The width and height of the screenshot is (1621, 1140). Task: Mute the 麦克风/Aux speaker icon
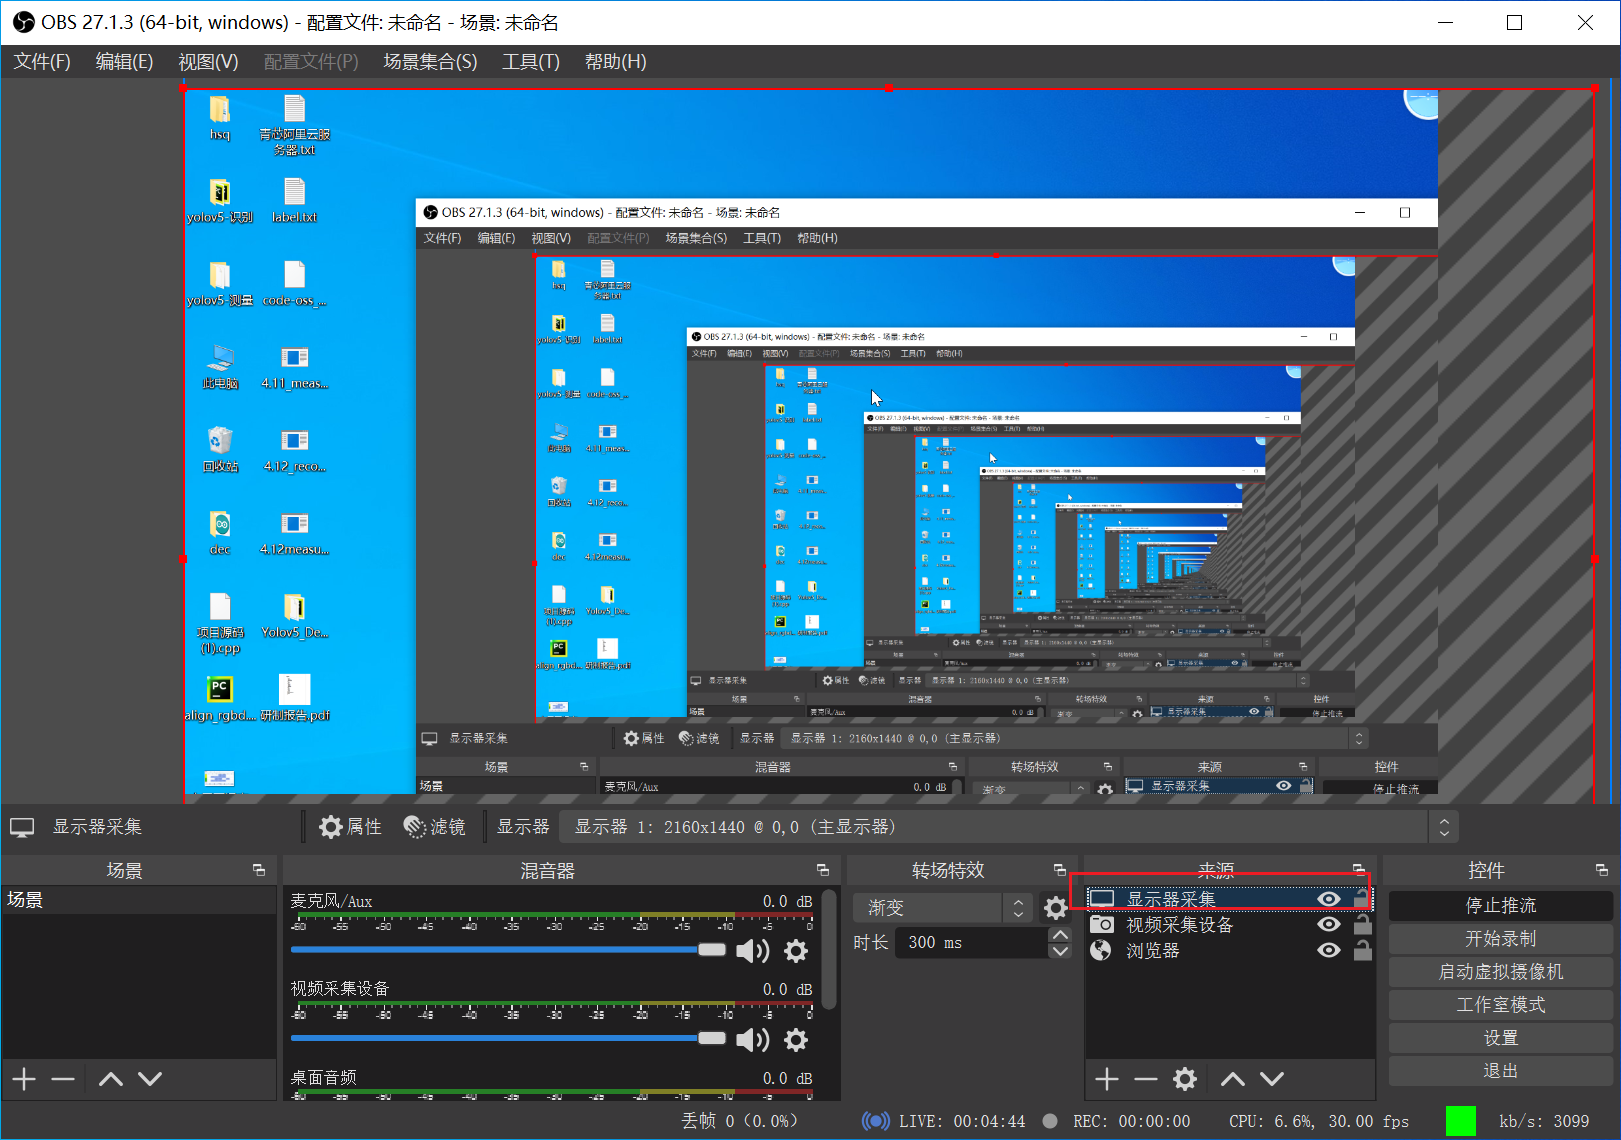point(752,951)
